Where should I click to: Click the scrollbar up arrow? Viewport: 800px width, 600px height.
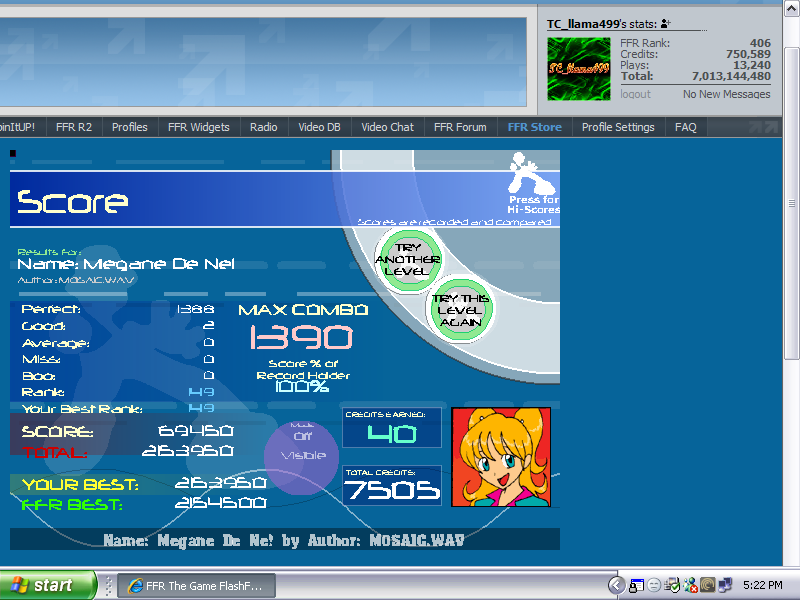(x=790, y=8)
